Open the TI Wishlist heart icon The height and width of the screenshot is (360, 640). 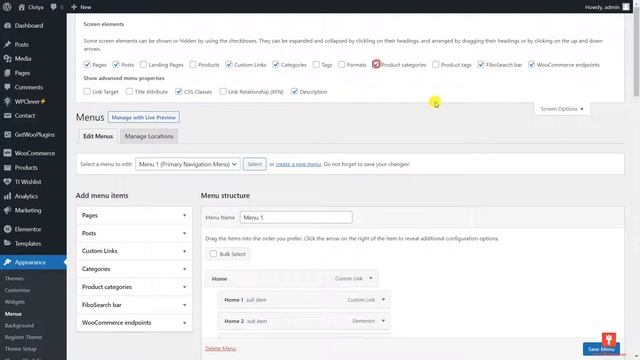pyautogui.click(x=7, y=182)
